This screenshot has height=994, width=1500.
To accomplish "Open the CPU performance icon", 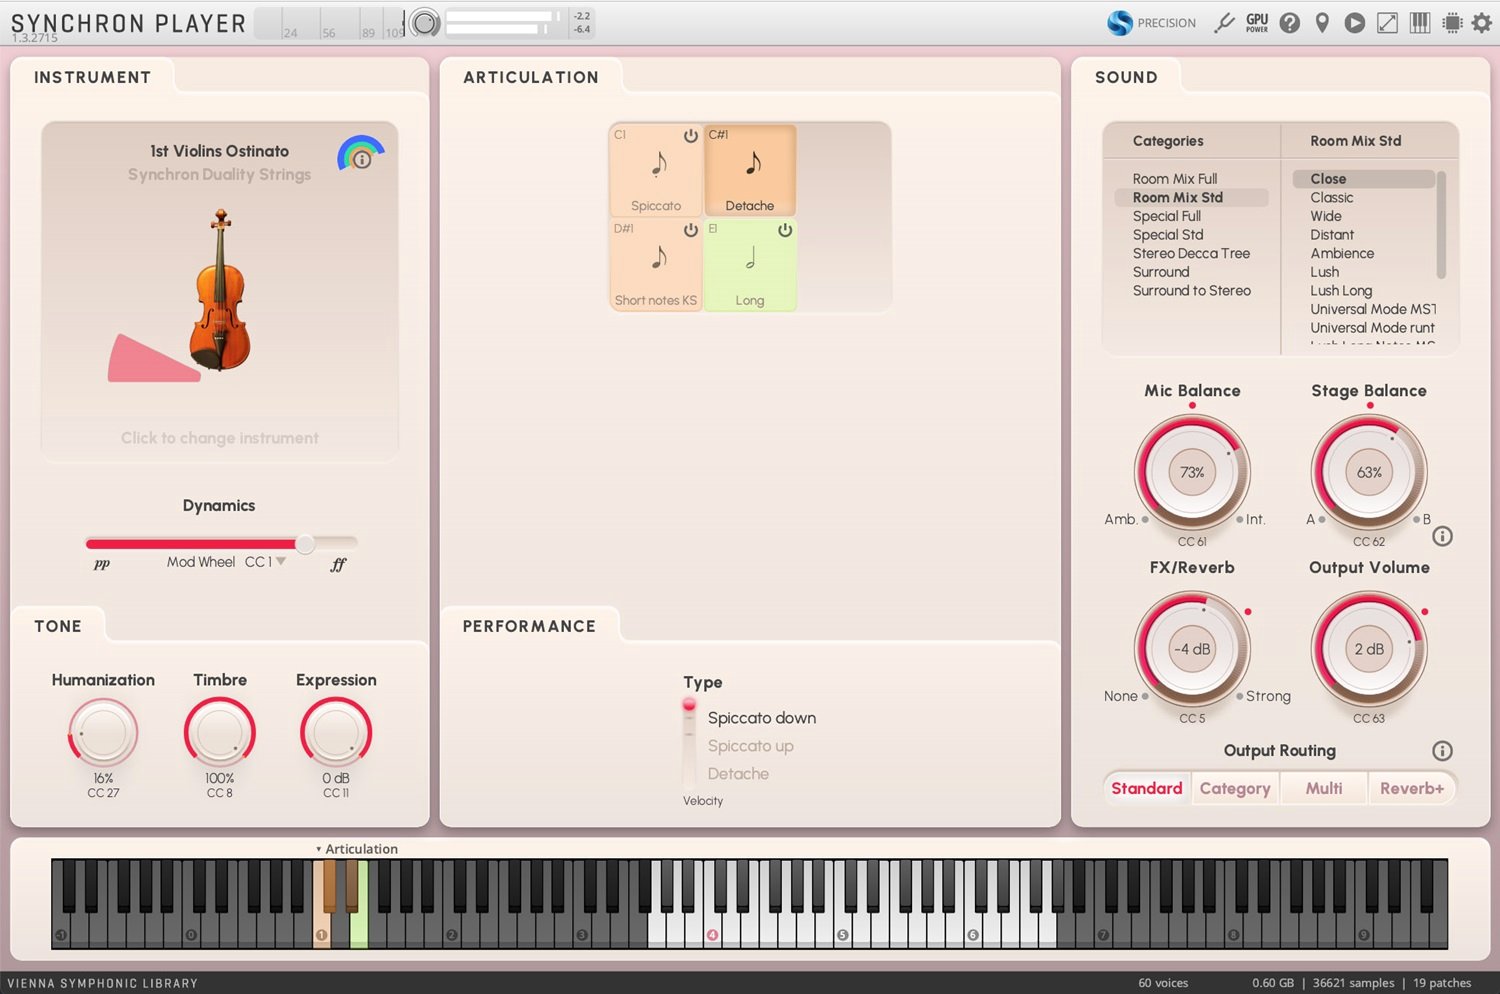I will [x=1451, y=22].
